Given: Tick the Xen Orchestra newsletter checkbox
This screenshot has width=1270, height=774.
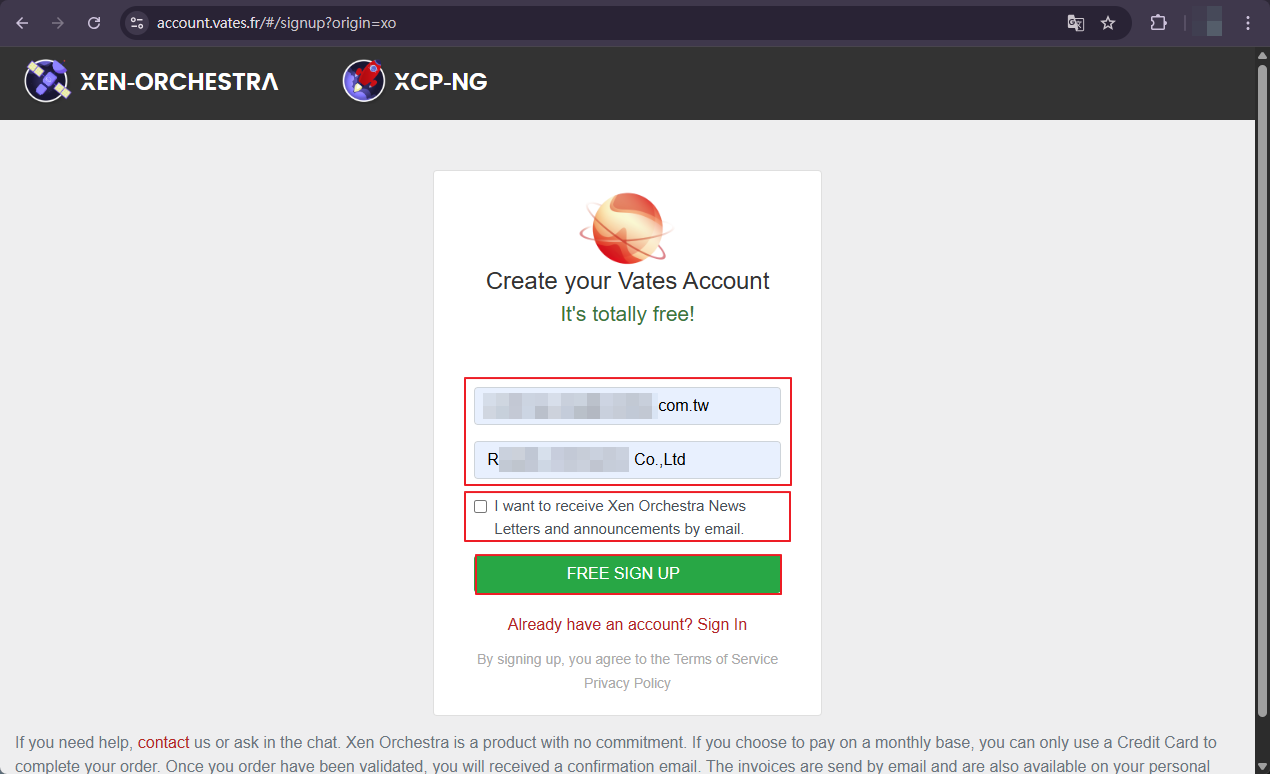Looking at the screenshot, I should 481,507.
